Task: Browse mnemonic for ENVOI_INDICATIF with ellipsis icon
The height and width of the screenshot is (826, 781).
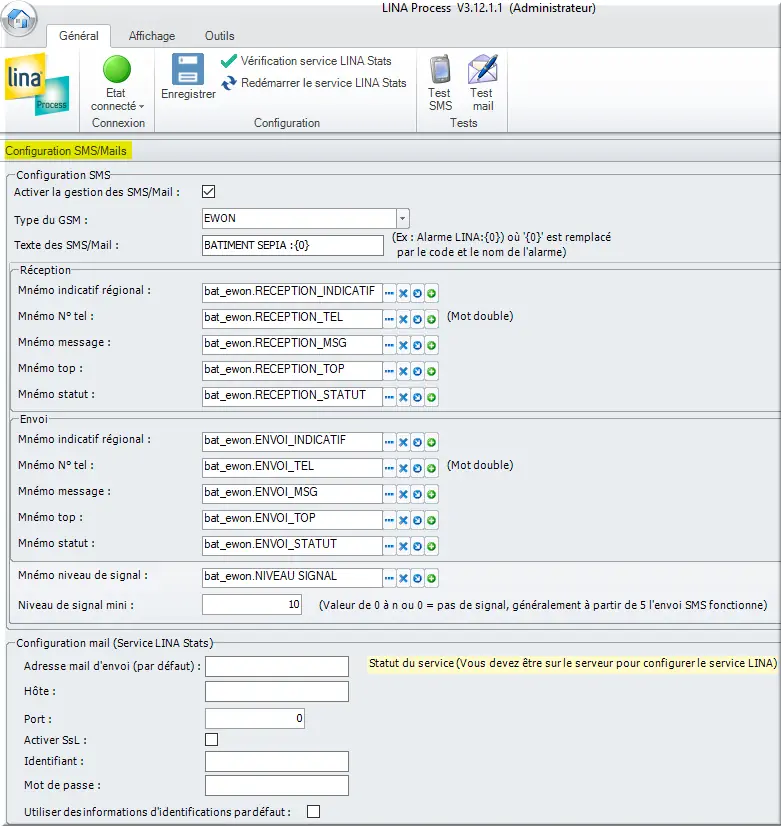Action: [x=389, y=442]
